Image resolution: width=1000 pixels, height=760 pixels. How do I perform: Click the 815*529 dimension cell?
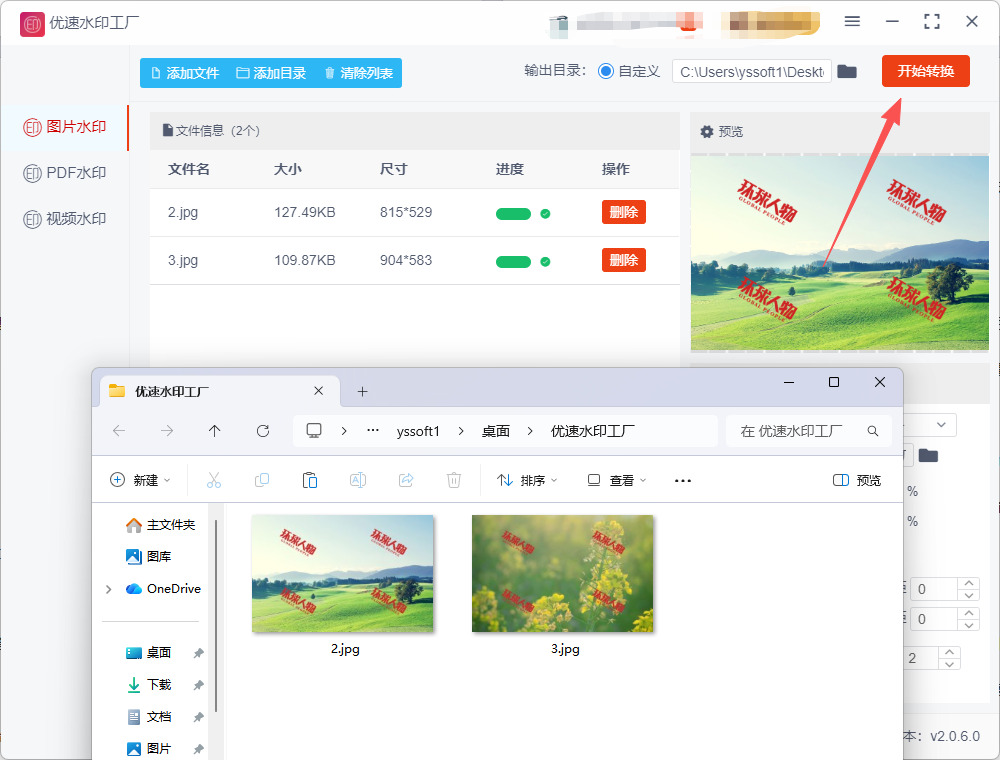[x=406, y=212]
